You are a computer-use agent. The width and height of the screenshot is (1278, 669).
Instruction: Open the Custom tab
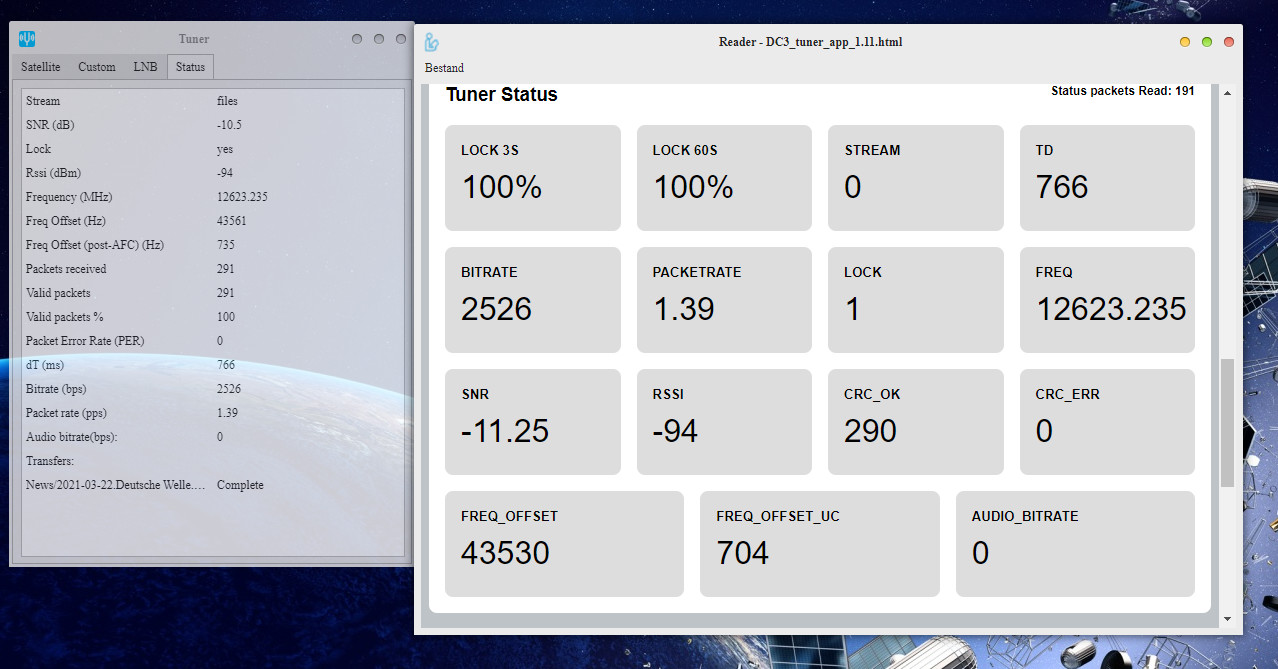97,67
